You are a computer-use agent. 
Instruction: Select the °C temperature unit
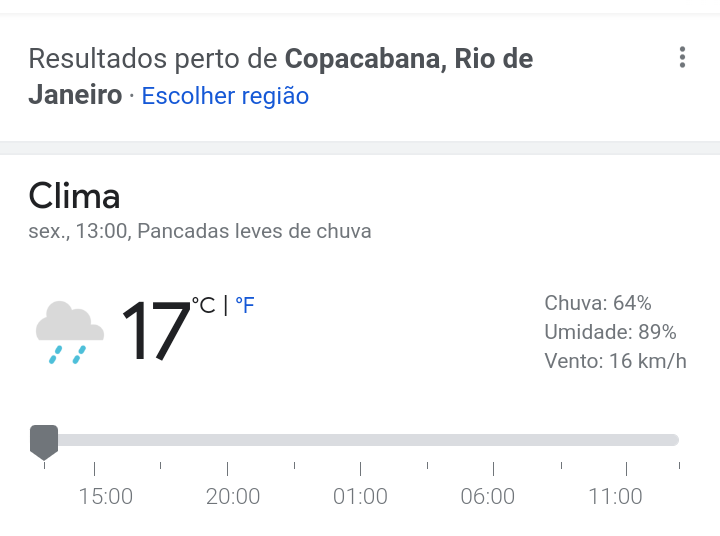point(203,305)
